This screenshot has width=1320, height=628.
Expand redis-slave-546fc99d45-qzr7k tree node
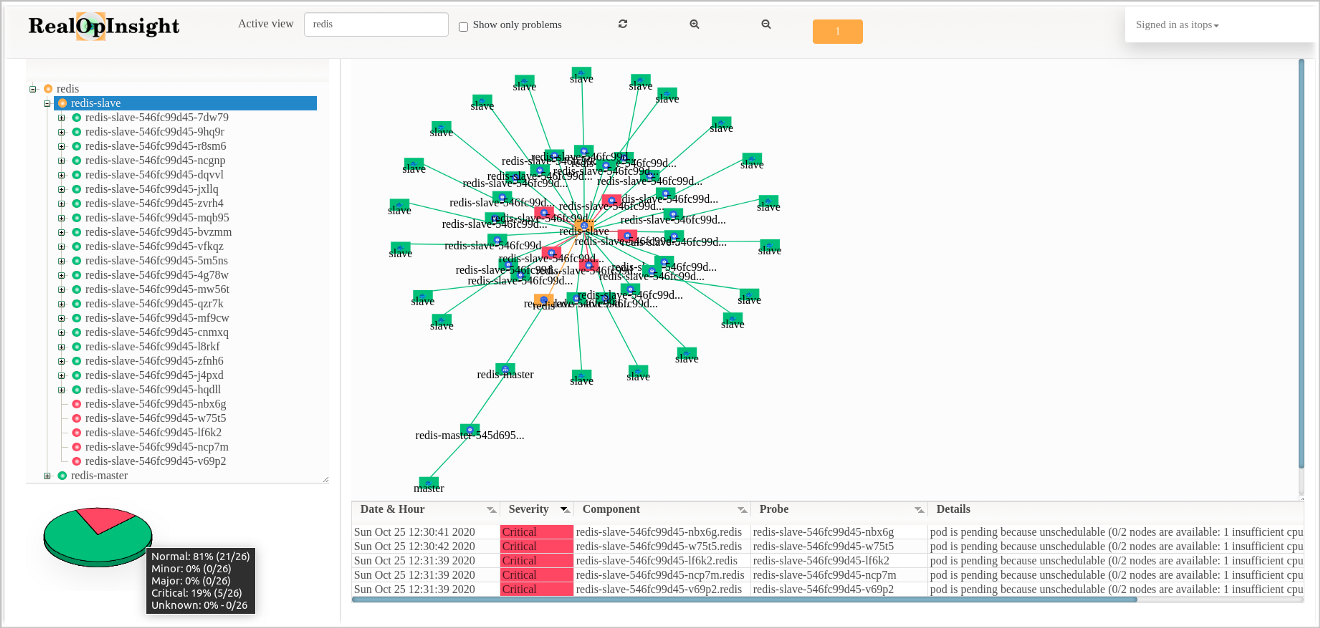pos(61,304)
